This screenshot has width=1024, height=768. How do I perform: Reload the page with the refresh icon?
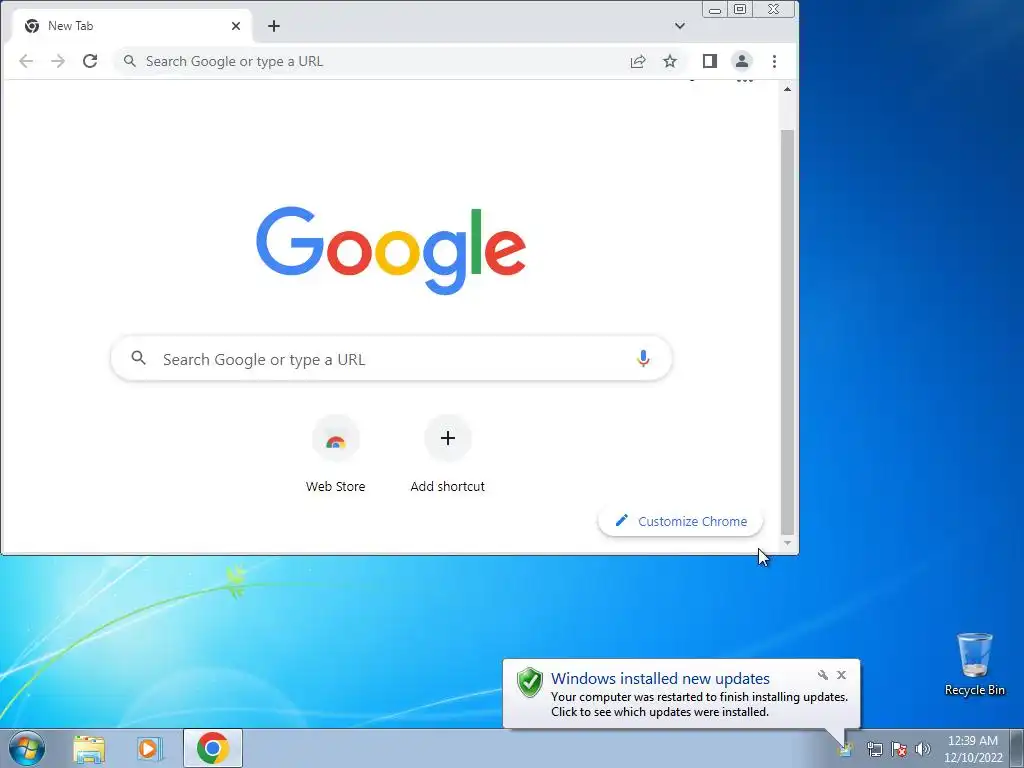tap(90, 61)
